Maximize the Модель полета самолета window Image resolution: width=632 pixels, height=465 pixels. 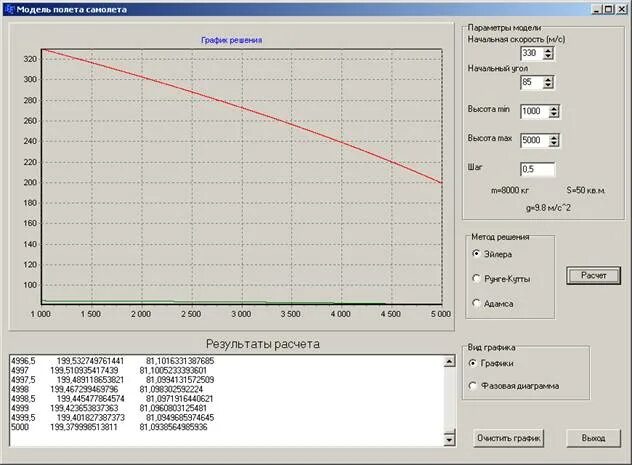pyautogui.click(x=609, y=9)
